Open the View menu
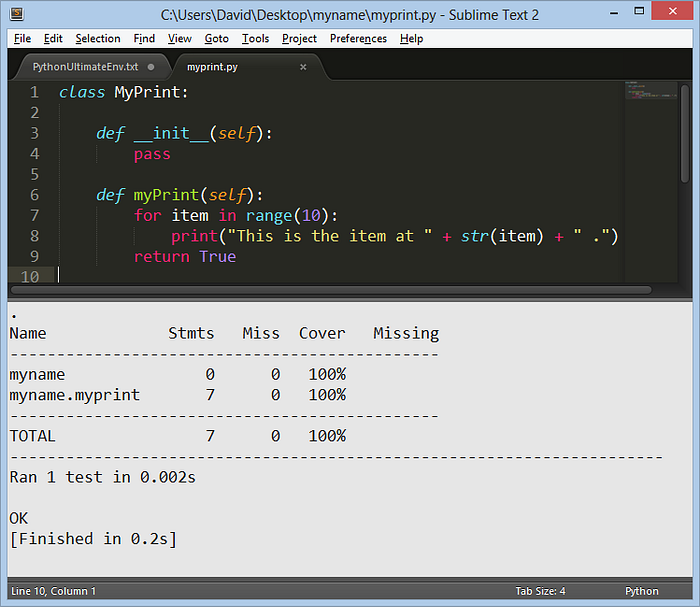The image size is (700, 607). tap(179, 39)
